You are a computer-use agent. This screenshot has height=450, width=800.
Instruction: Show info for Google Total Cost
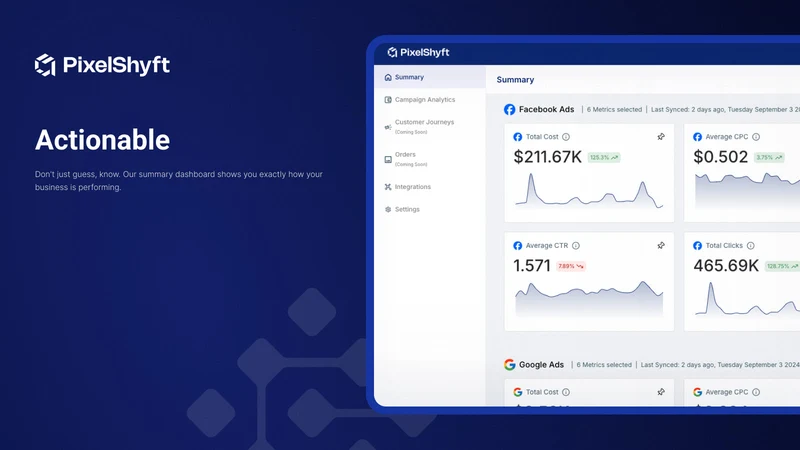[x=566, y=392]
